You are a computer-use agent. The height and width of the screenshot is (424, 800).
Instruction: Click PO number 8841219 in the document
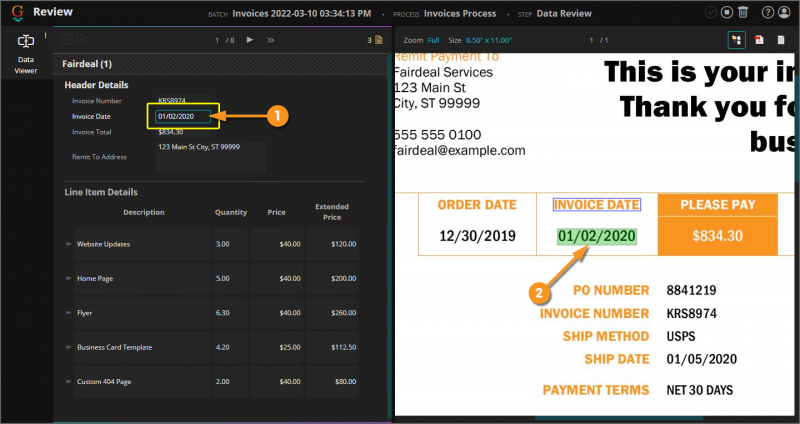(691, 290)
